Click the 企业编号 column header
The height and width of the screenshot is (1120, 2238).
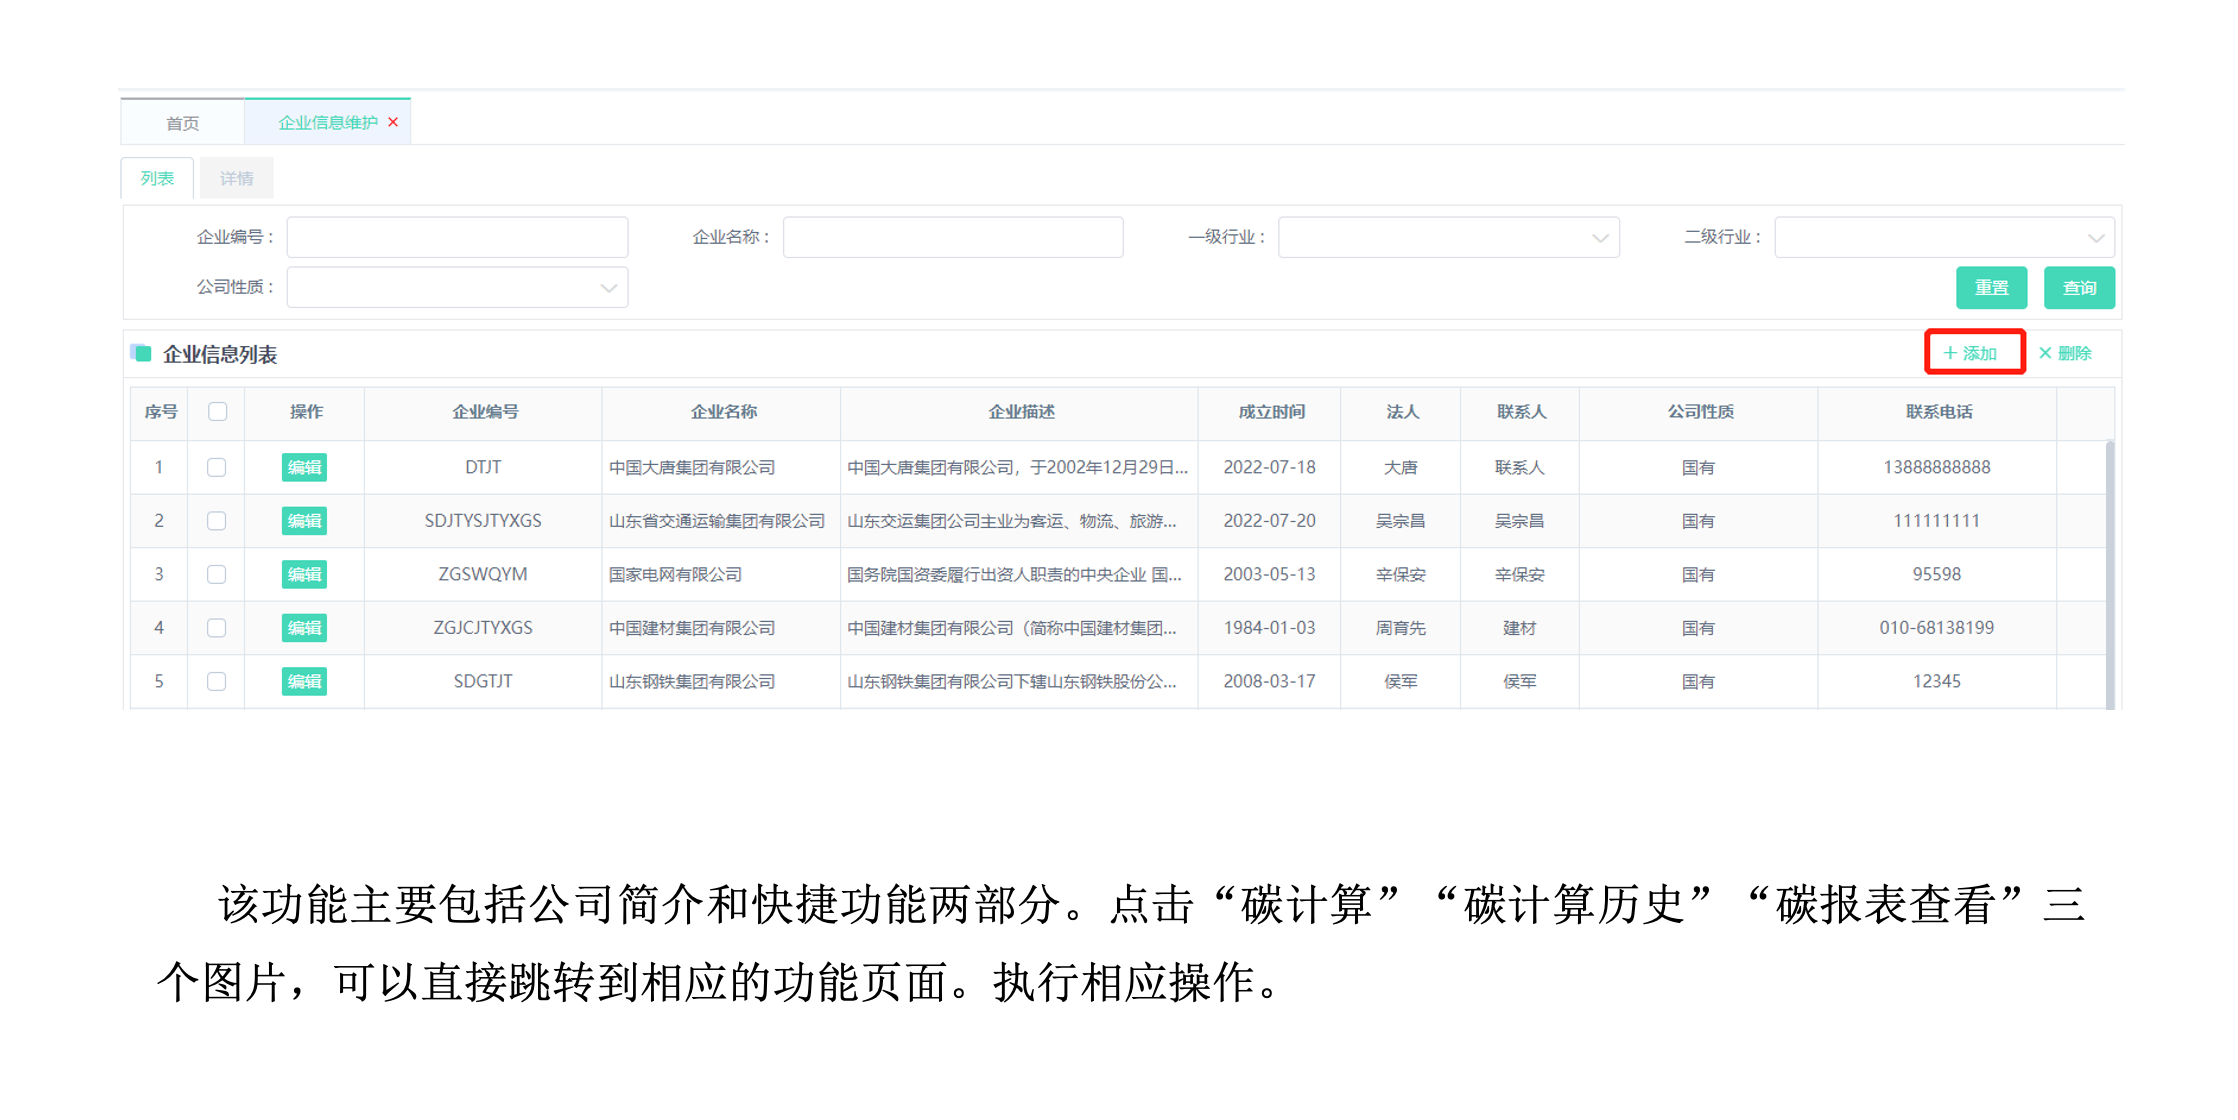(484, 411)
